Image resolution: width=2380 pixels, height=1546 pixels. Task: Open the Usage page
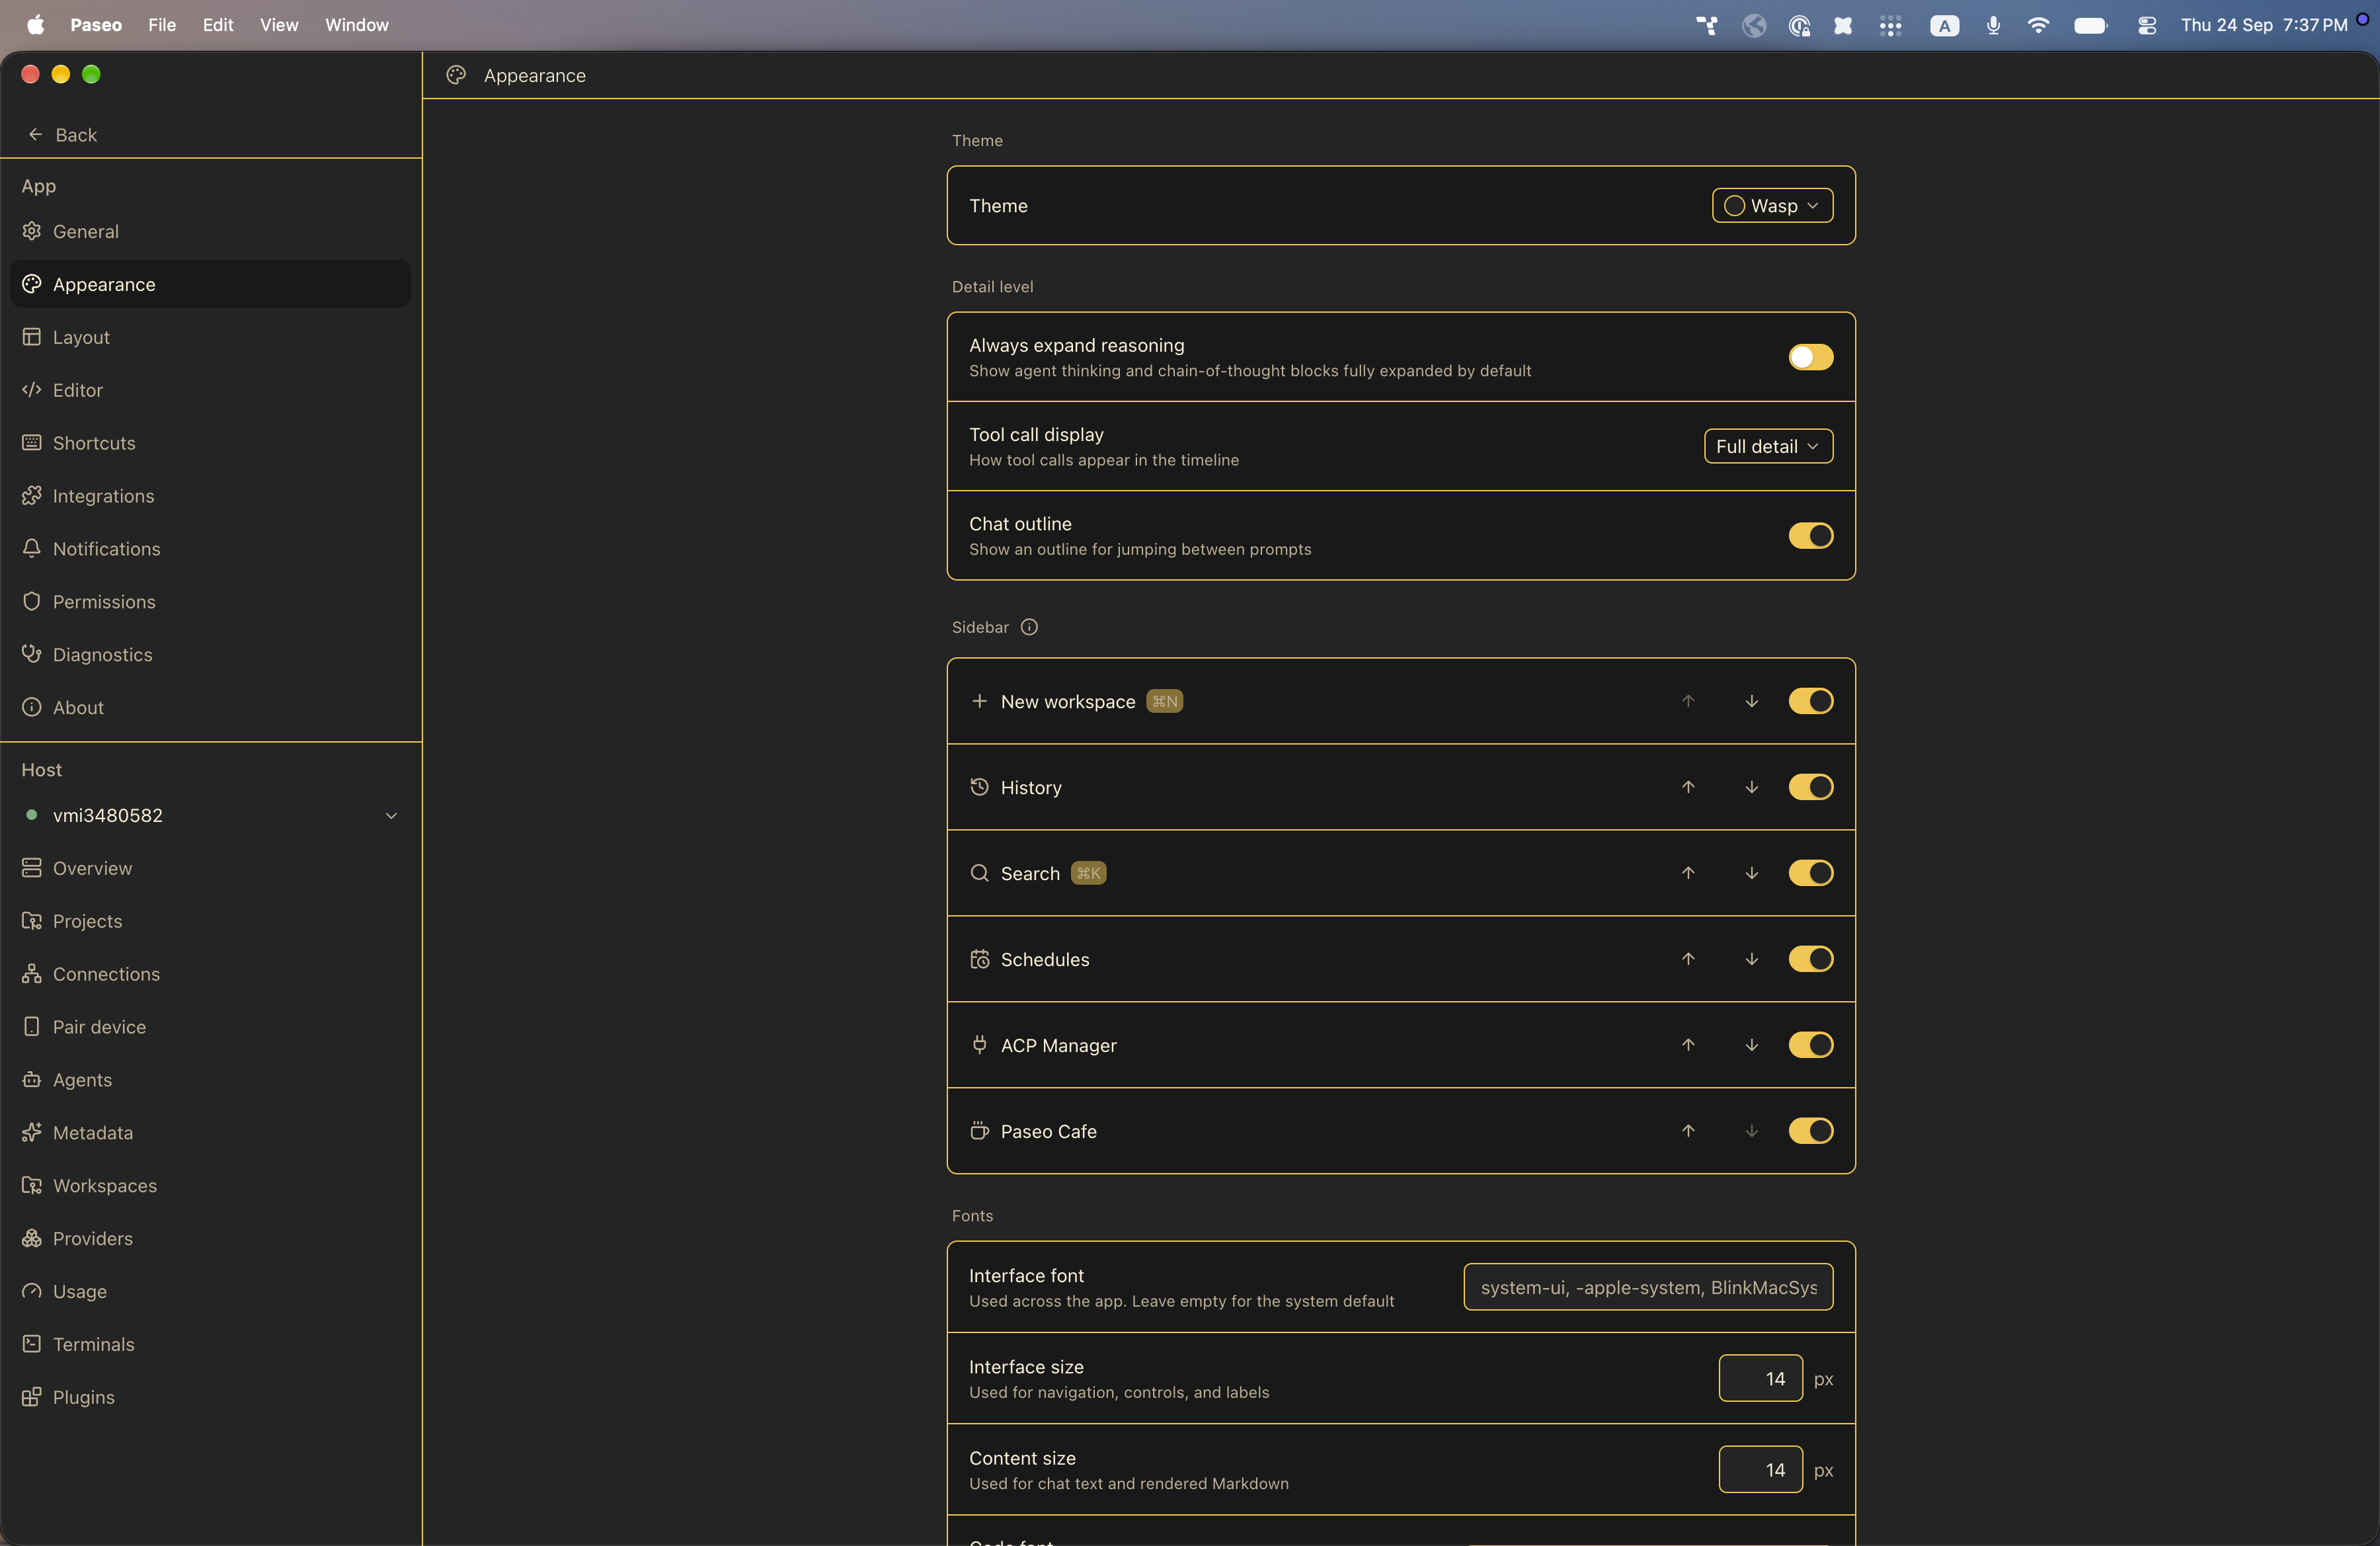coord(211,1291)
